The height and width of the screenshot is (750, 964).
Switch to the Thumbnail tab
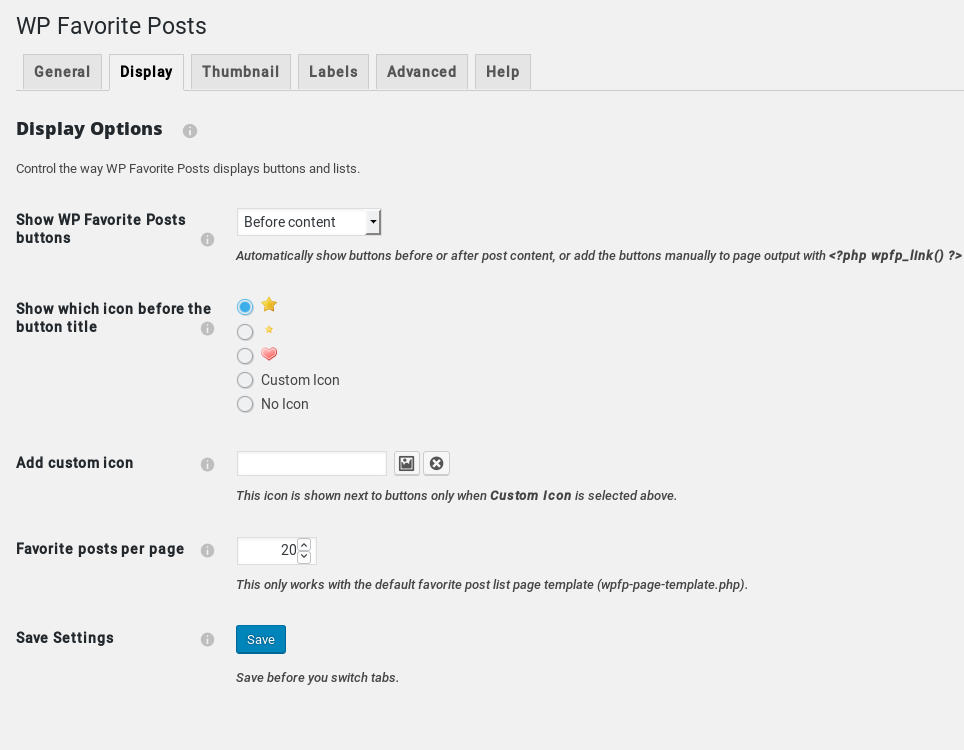[240, 72]
